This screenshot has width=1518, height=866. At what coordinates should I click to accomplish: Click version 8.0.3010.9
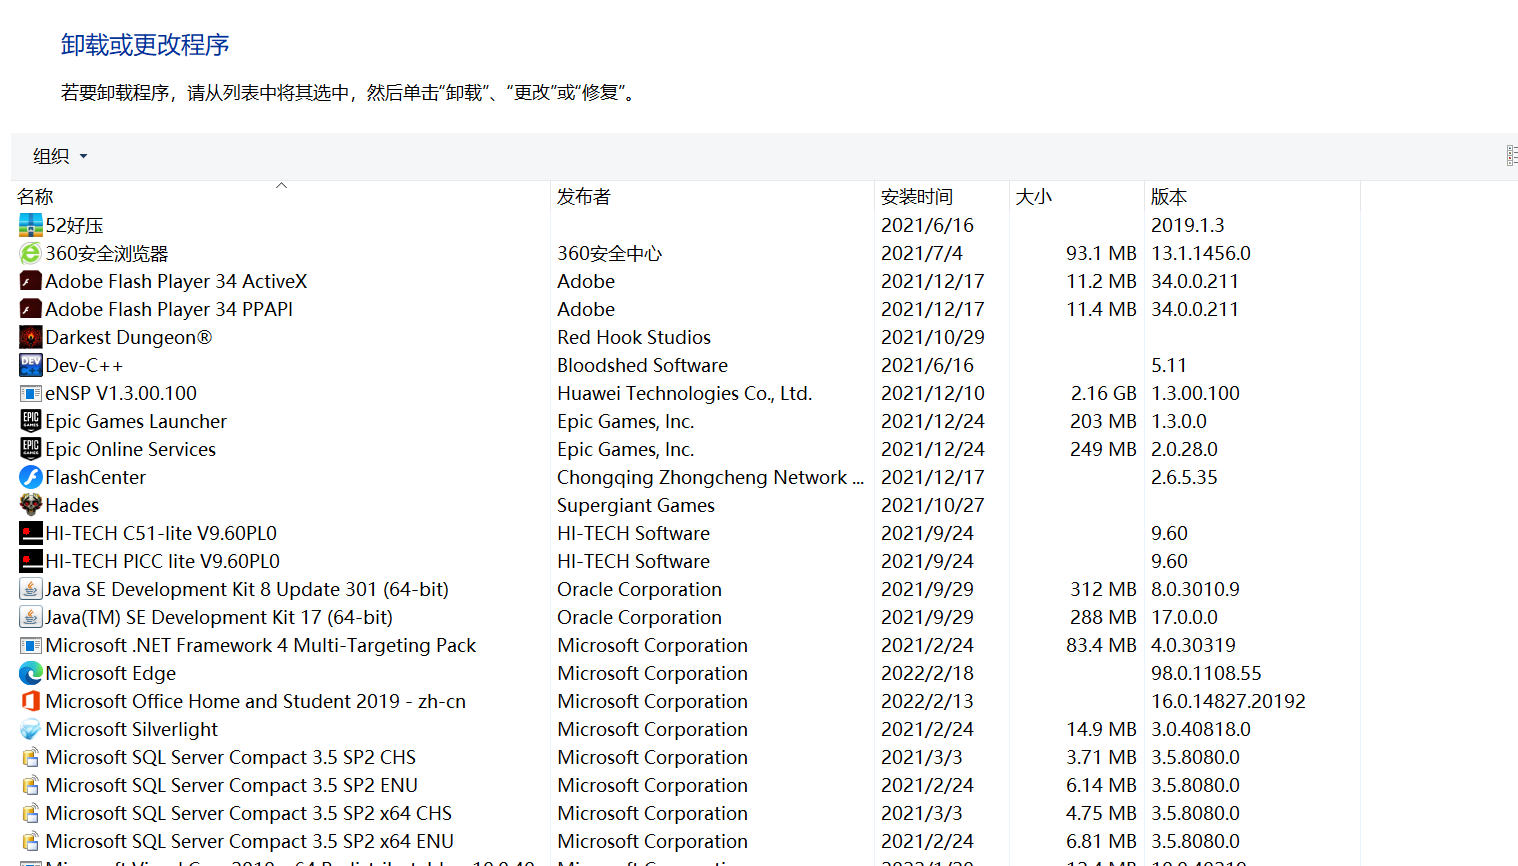tap(1195, 589)
